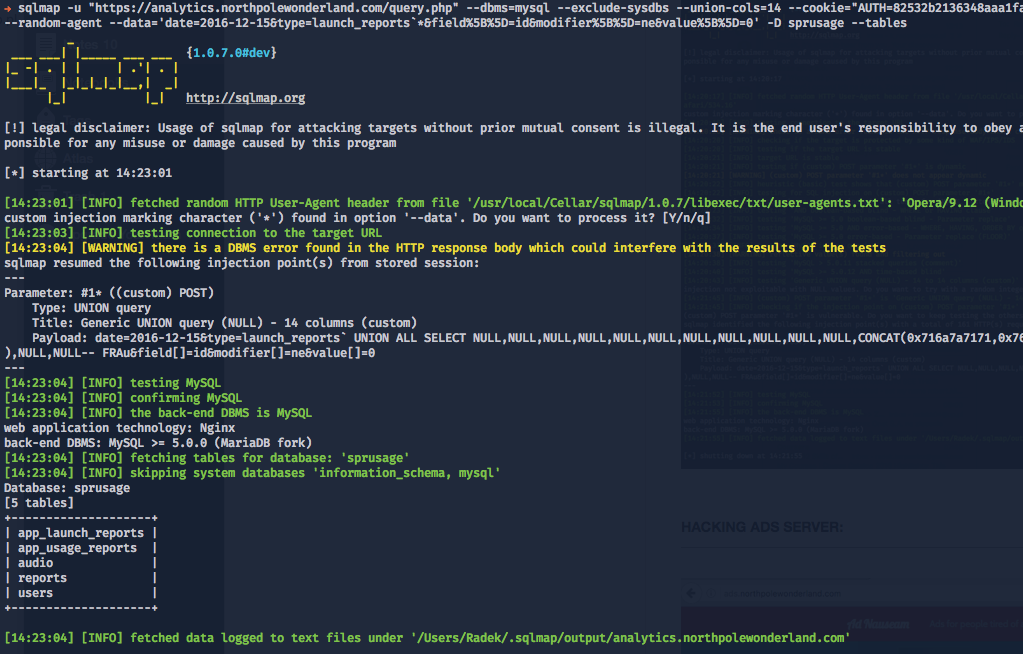1023x654 pixels.
Task: Click the 'skipping system databases' log line
Action: click(252, 473)
